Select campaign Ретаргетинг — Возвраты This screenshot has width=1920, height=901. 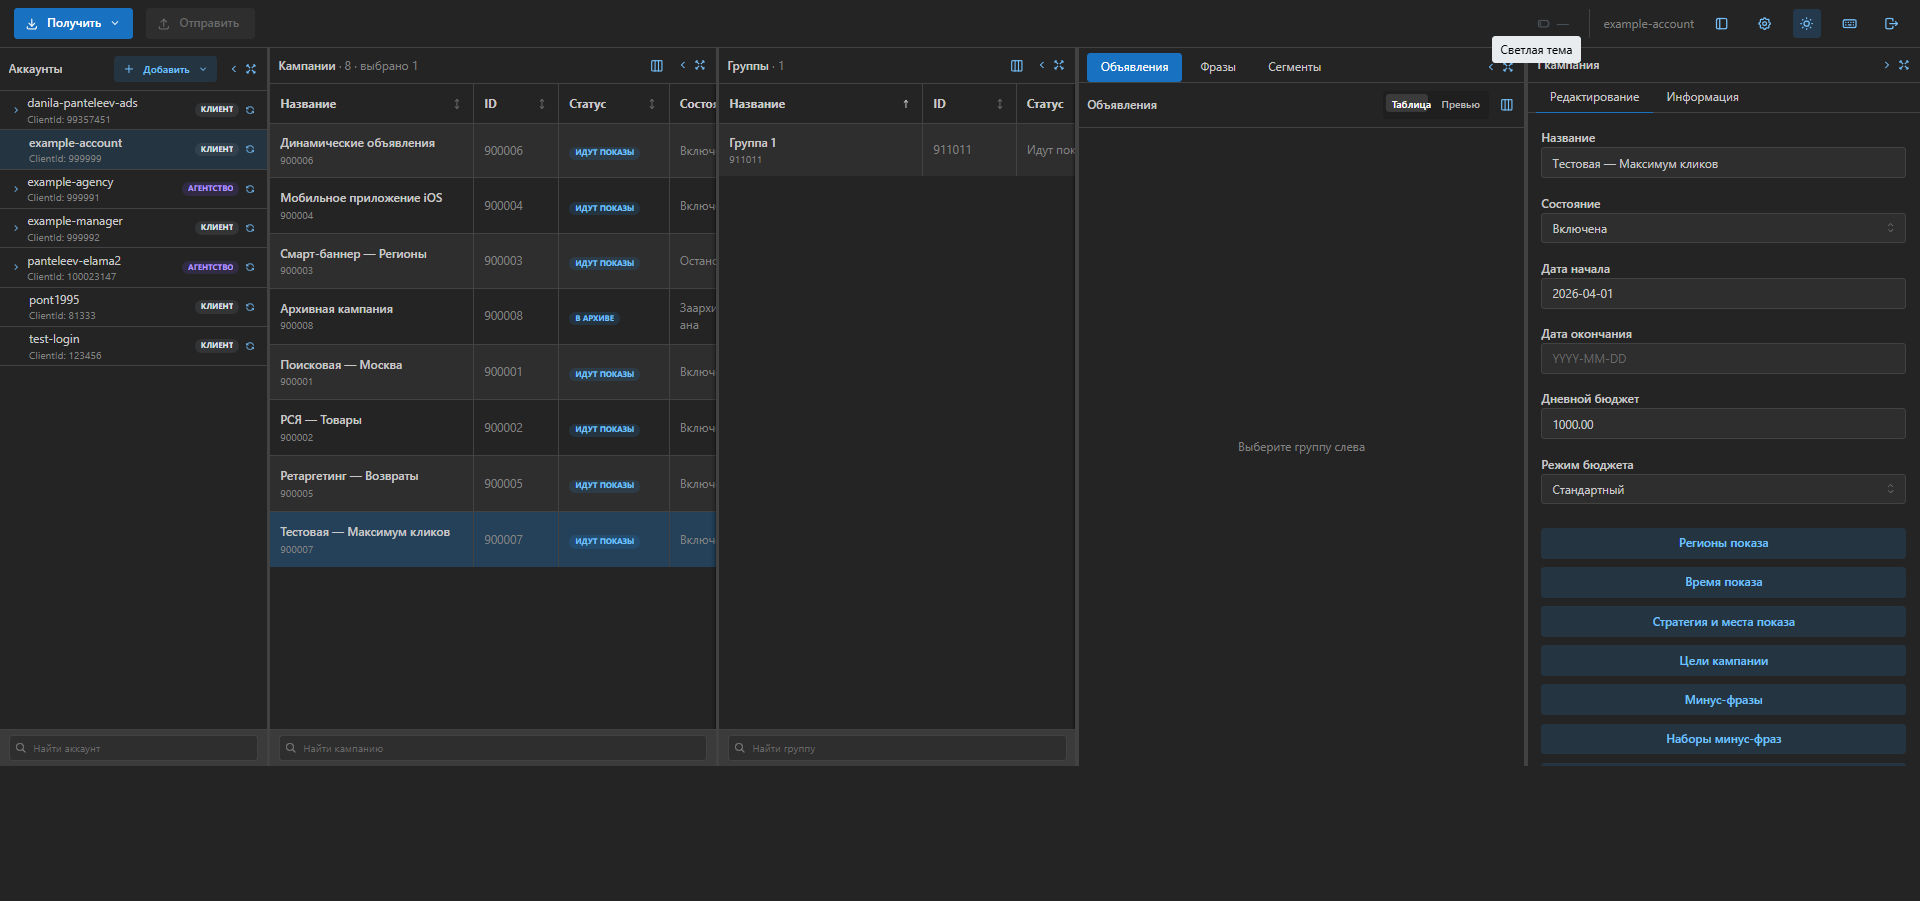(492, 484)
